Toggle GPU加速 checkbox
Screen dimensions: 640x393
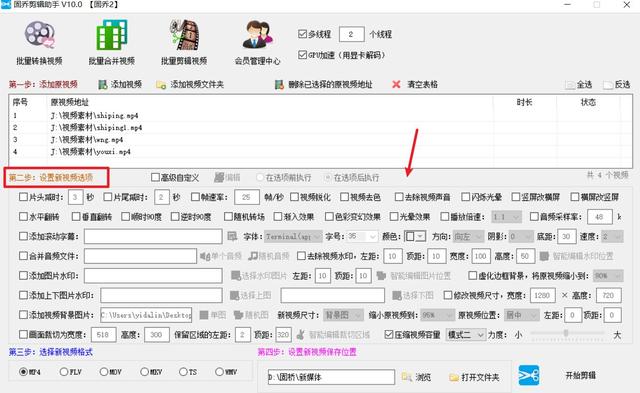coord(302,55)
